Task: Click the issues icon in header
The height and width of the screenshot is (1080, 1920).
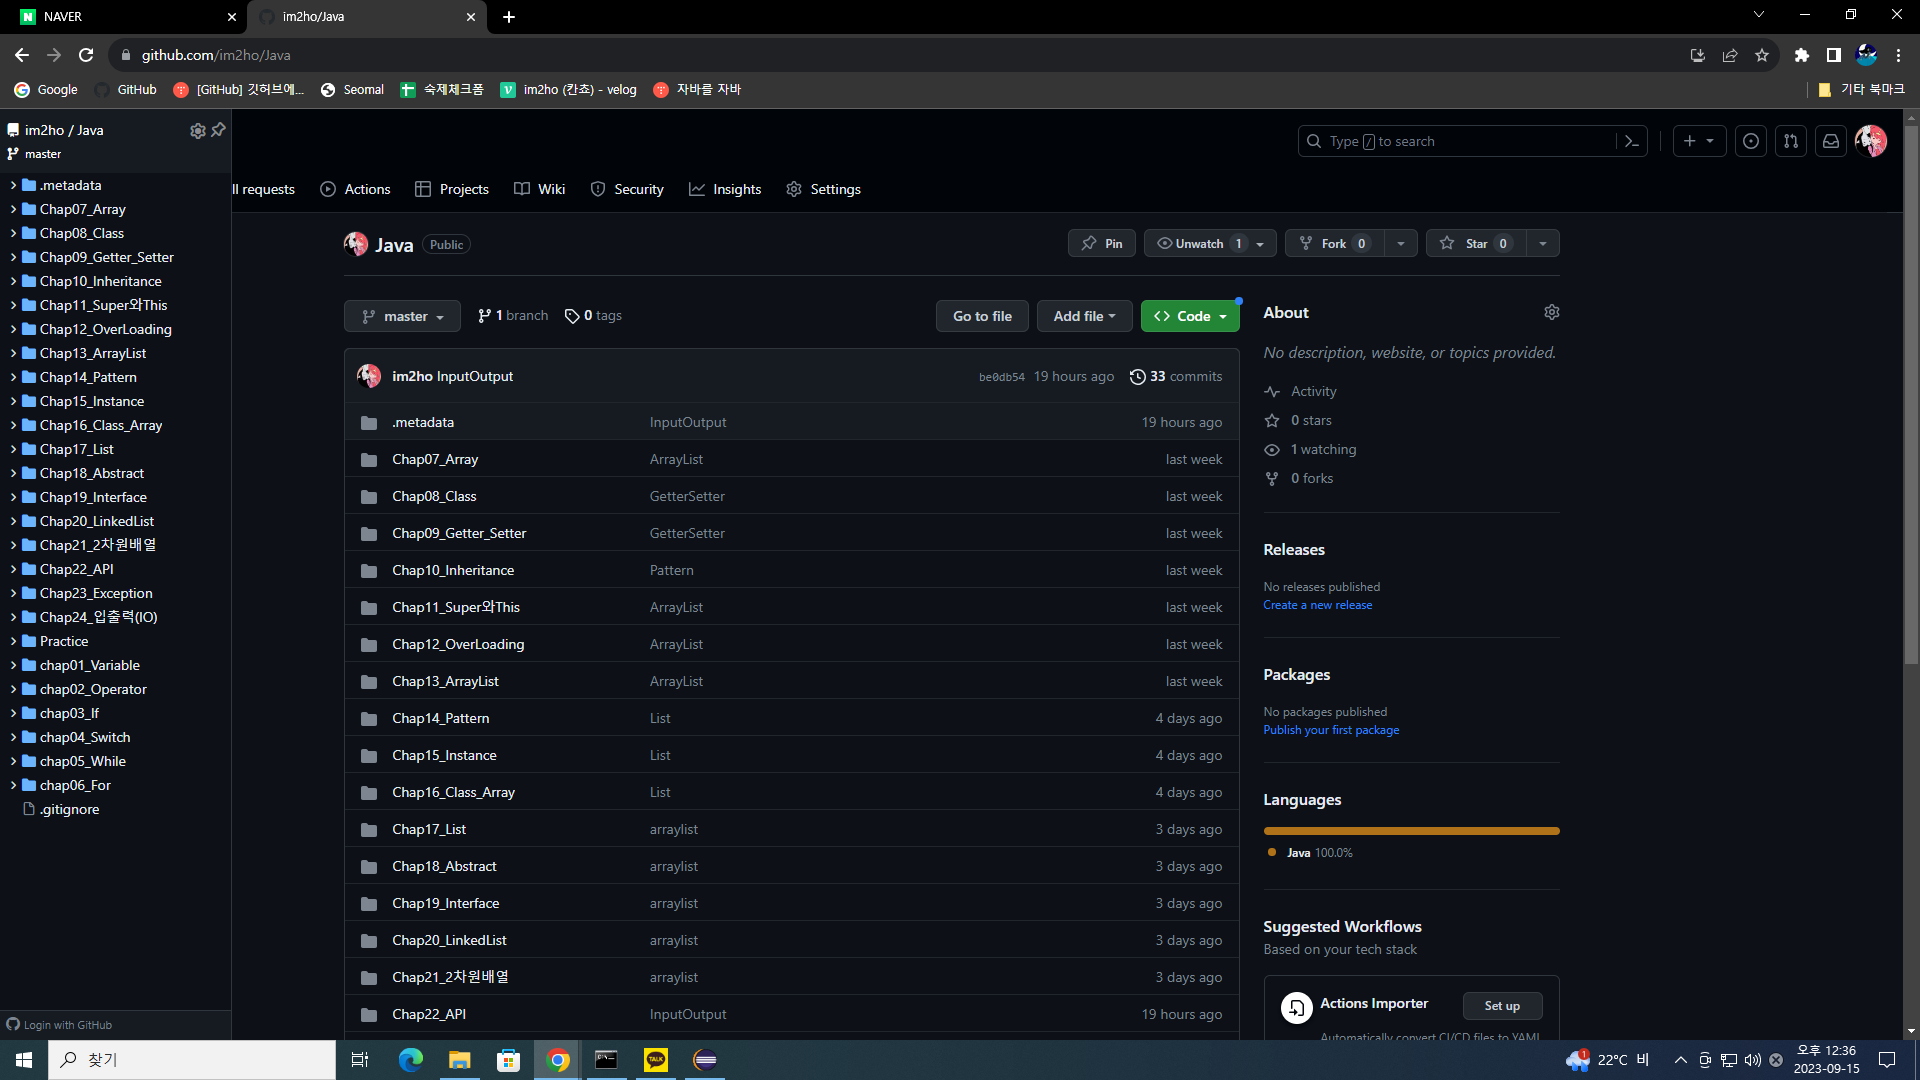Action: (x=1750, y=142)
